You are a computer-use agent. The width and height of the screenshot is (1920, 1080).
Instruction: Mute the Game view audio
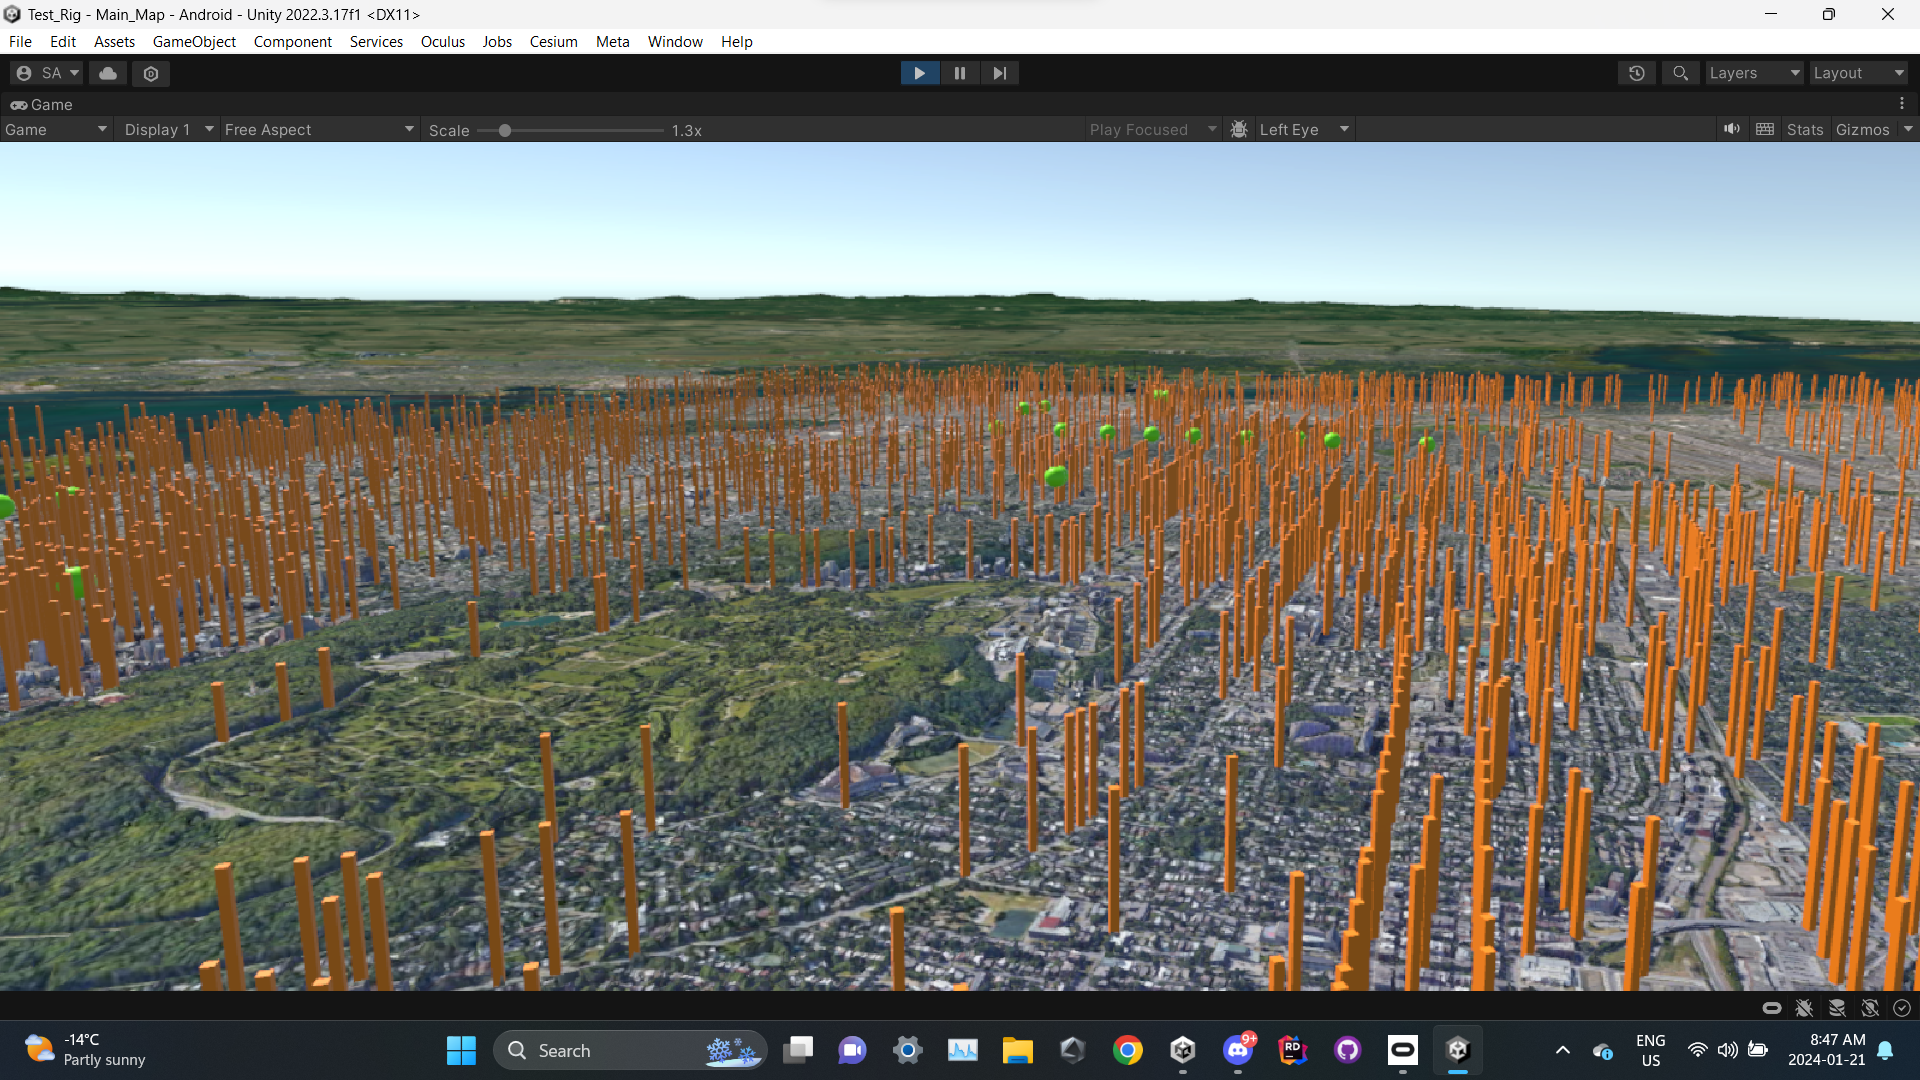(x=1732, y=130)
